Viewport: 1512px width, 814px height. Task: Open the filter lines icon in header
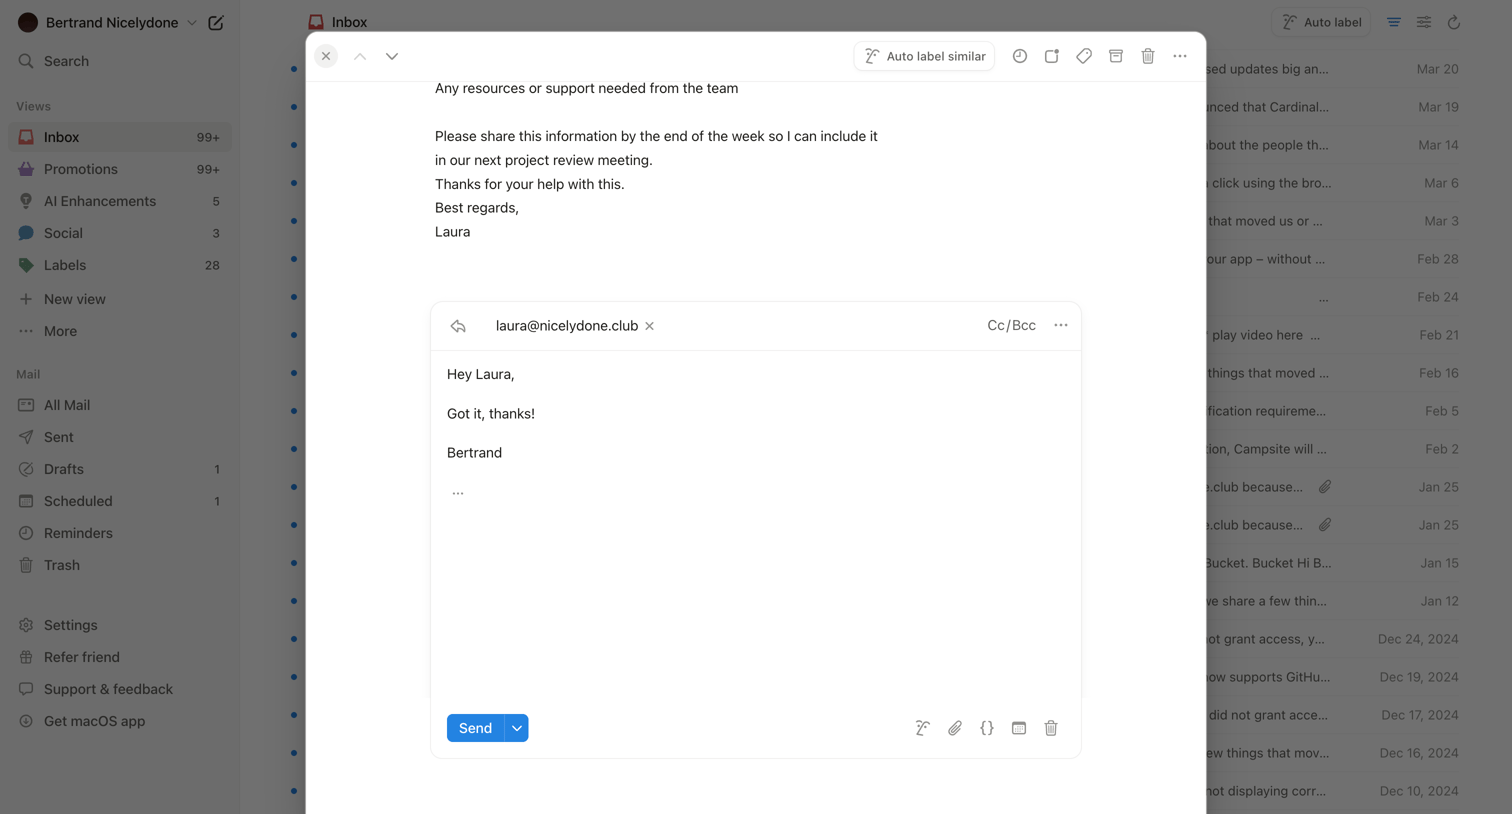point(1394,22)
